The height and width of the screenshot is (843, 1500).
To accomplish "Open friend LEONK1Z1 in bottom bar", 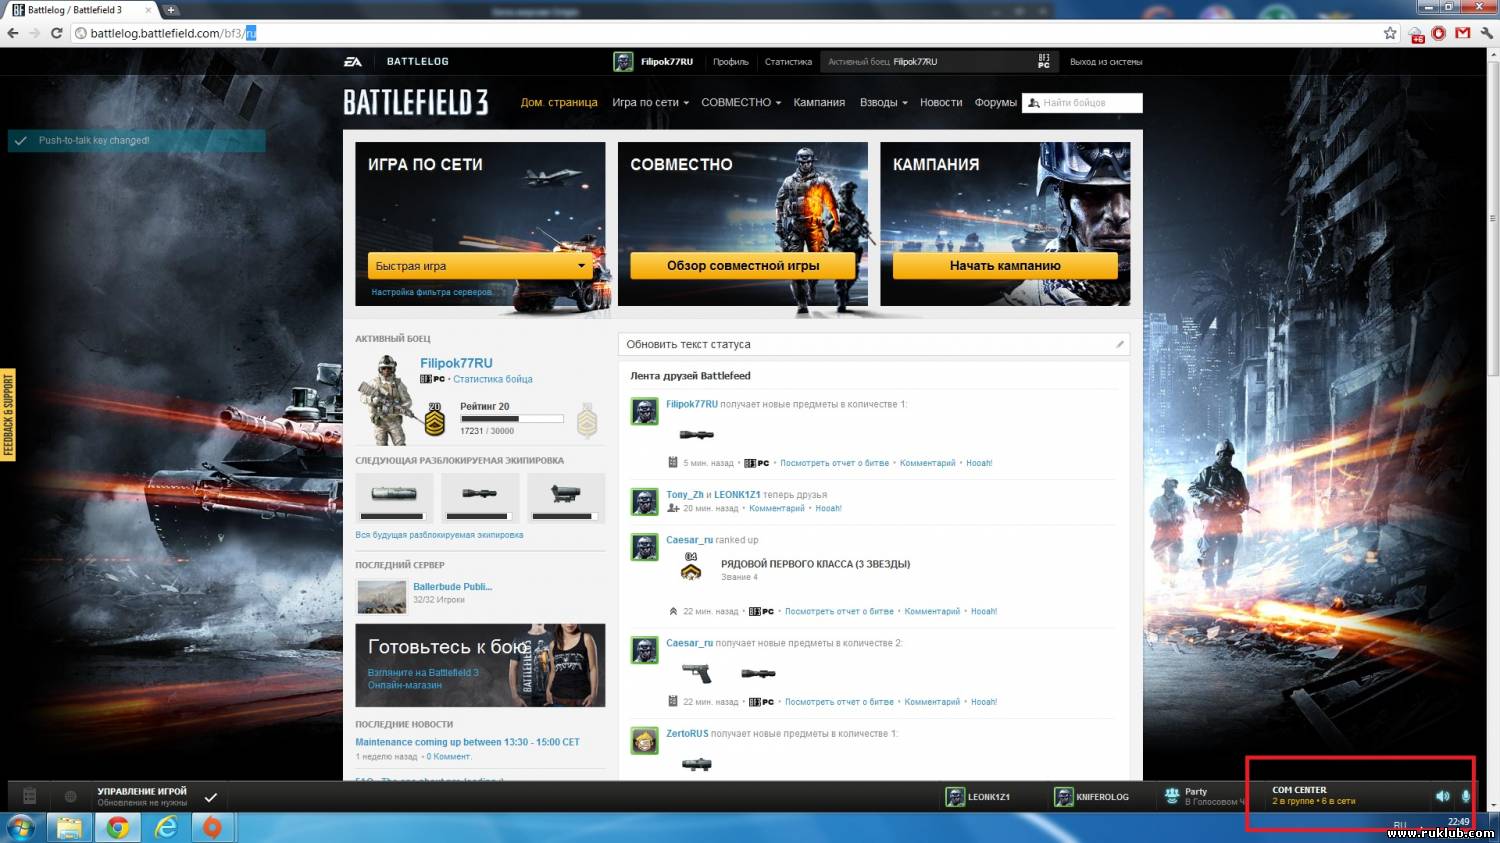I will (x=978, y=797).
